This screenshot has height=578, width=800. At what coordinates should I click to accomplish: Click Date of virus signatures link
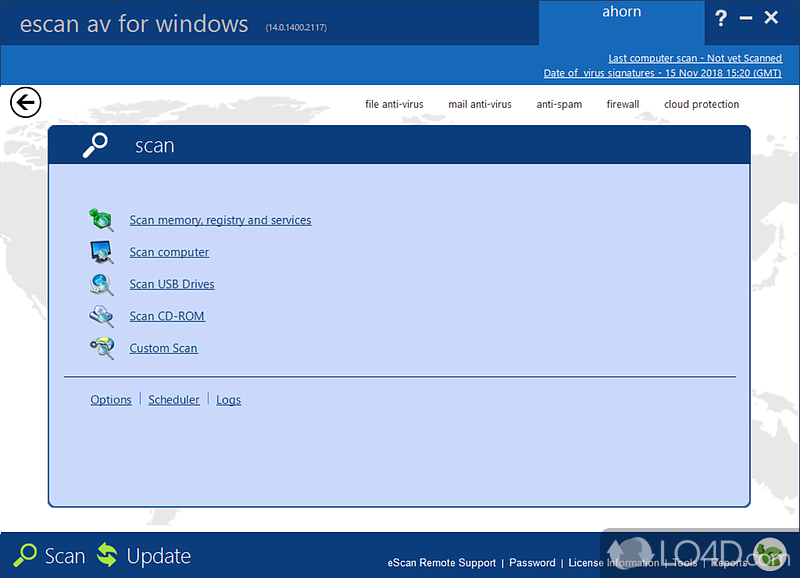[662, 73]
